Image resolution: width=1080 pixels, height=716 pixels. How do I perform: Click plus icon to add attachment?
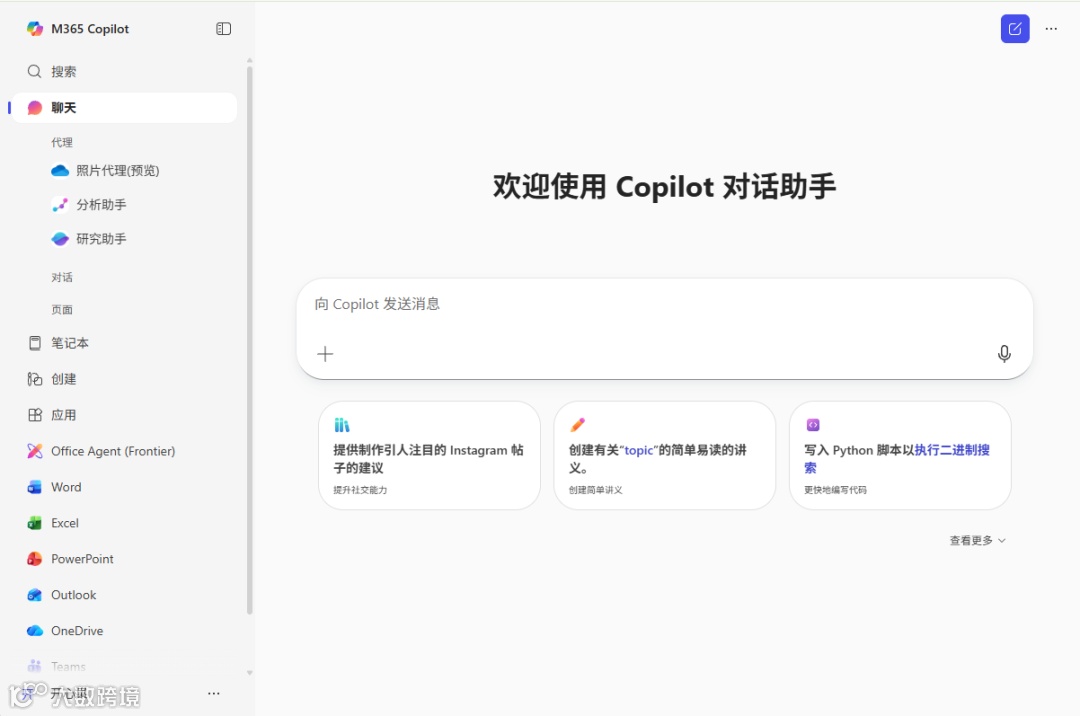tap(325, 354)
